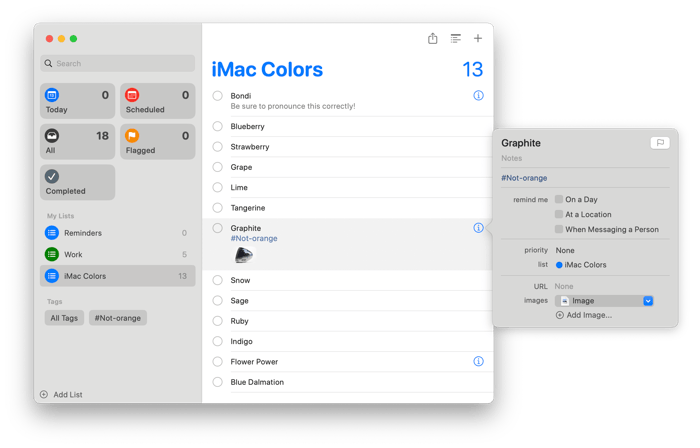Click the Add List plus icon
This screenshot has width=700, height=448.
pyautogui.click(x=44, y=394)
